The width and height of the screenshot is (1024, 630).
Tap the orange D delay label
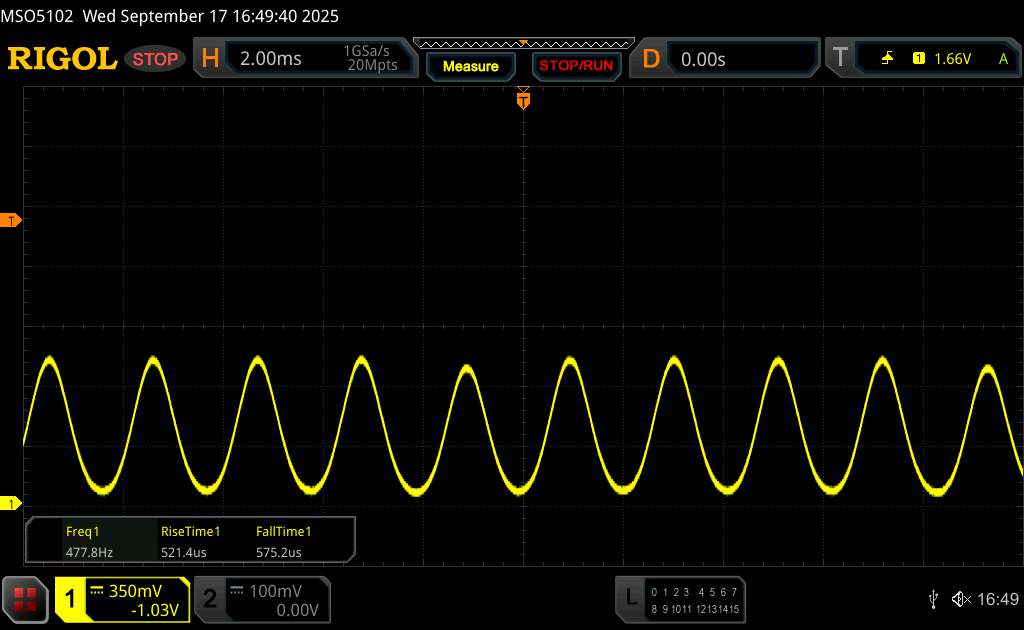[x=651, y=59]
